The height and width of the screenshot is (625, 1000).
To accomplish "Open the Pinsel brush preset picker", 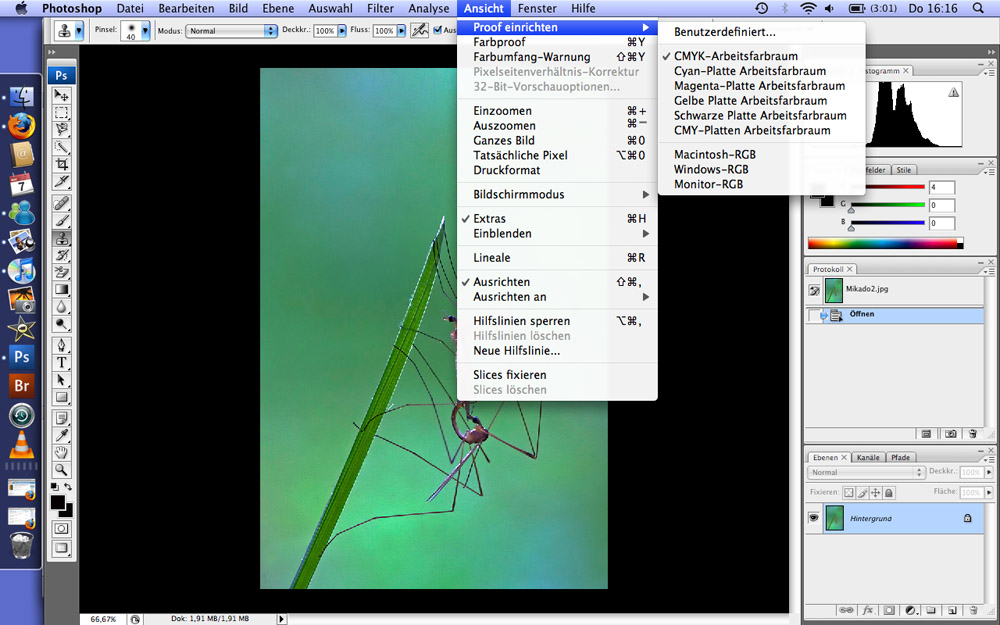I will (135, 31).
